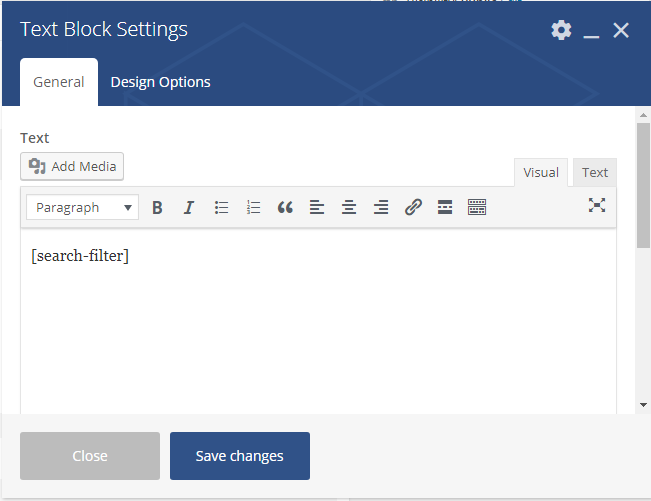Open the settings gear menu
651x501 pixels.
pyautogui.click(x=561, y=30)
